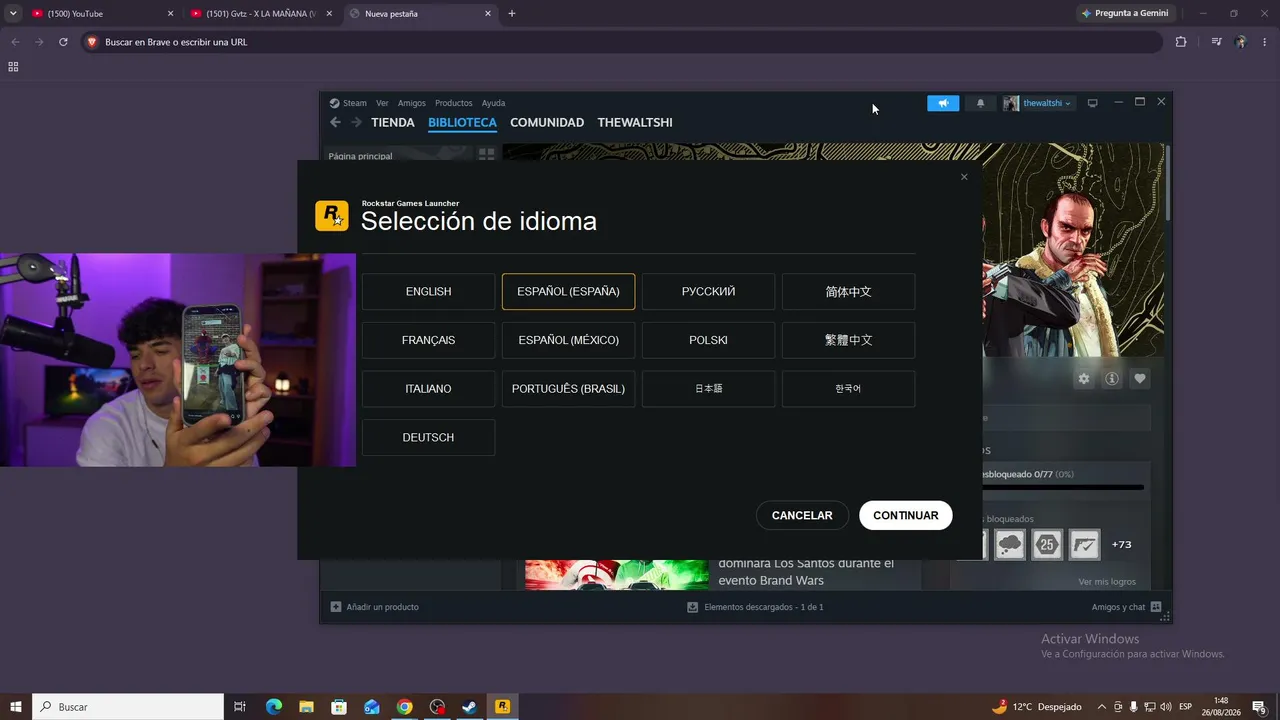This screenshot has height=720, width=1280.
Task: Select РУССКИЙ language option
Action: (708, 292)
